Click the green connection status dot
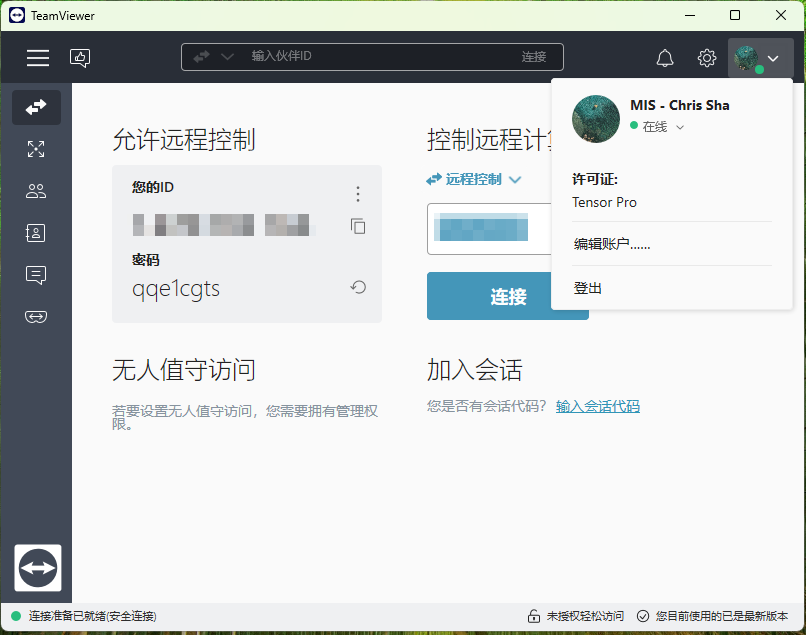806x635 pixels. tap(16, 616)
